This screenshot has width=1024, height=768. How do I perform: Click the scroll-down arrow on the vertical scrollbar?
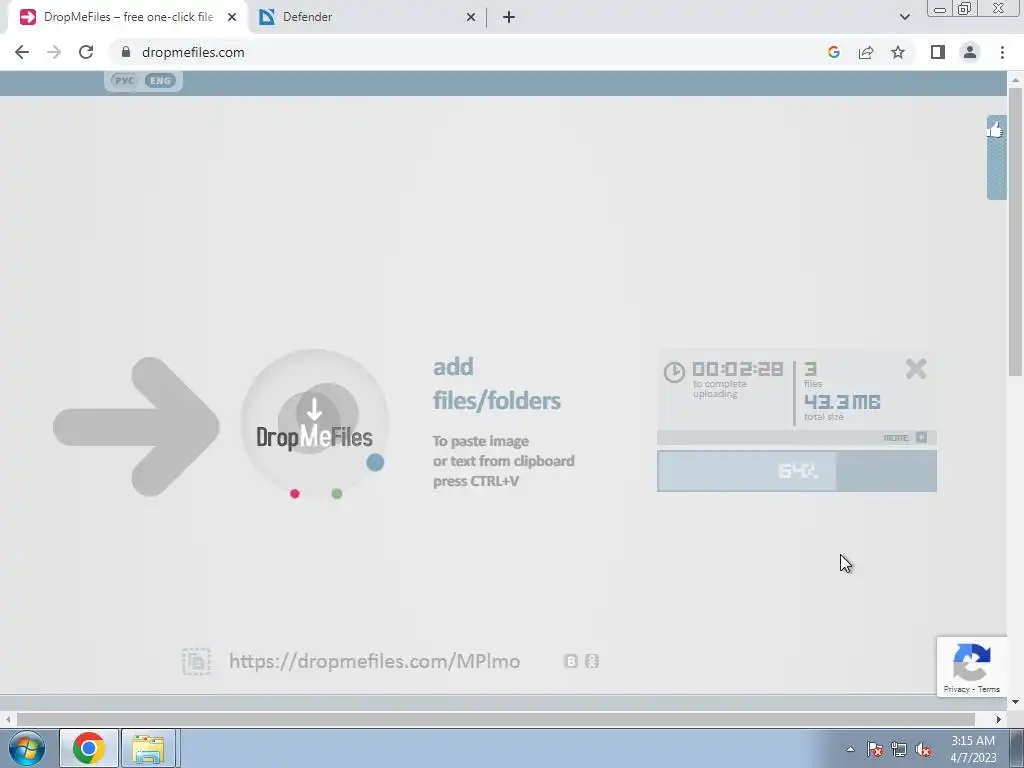point(1015,702)
